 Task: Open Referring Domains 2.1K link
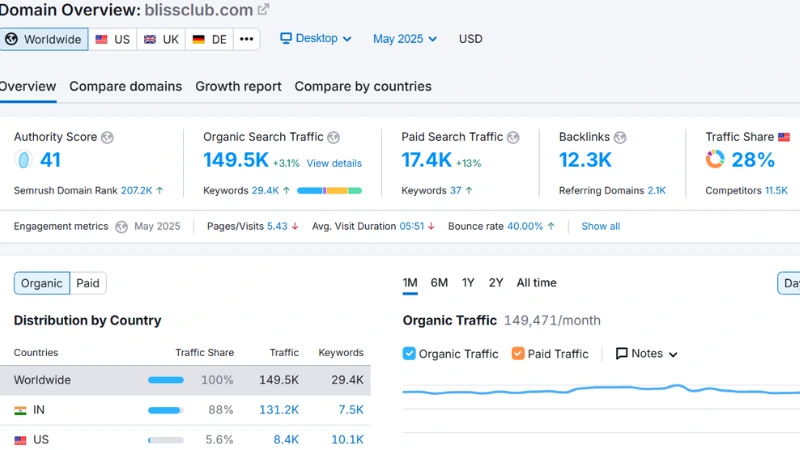click(657, 190)
